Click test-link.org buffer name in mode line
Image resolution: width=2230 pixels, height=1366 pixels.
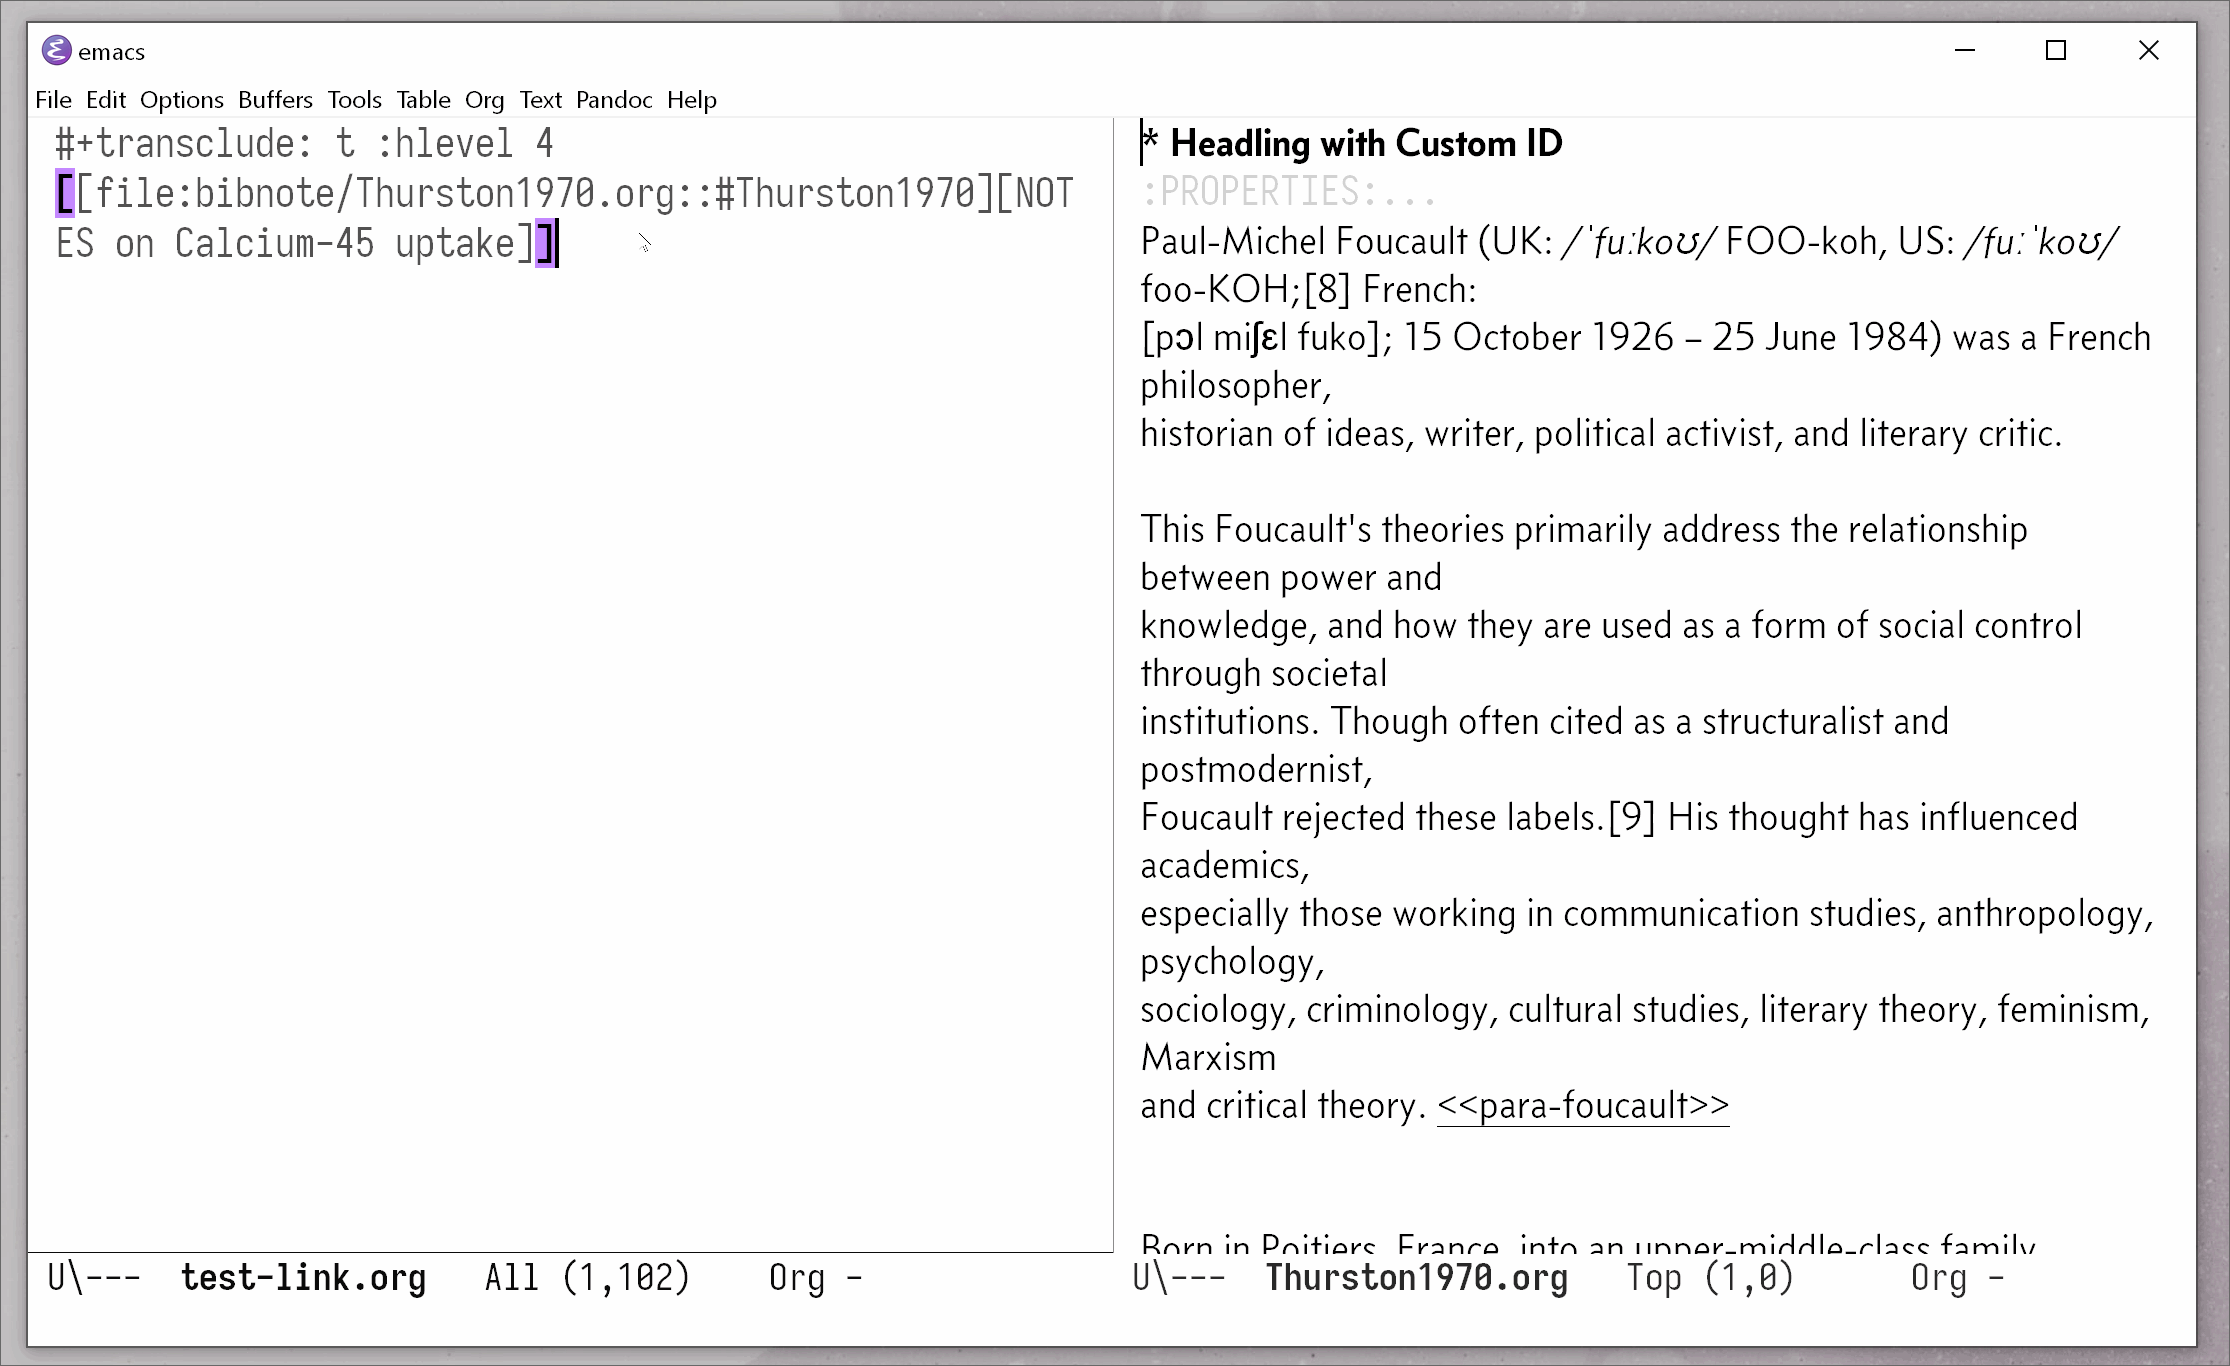(303, 1277)
